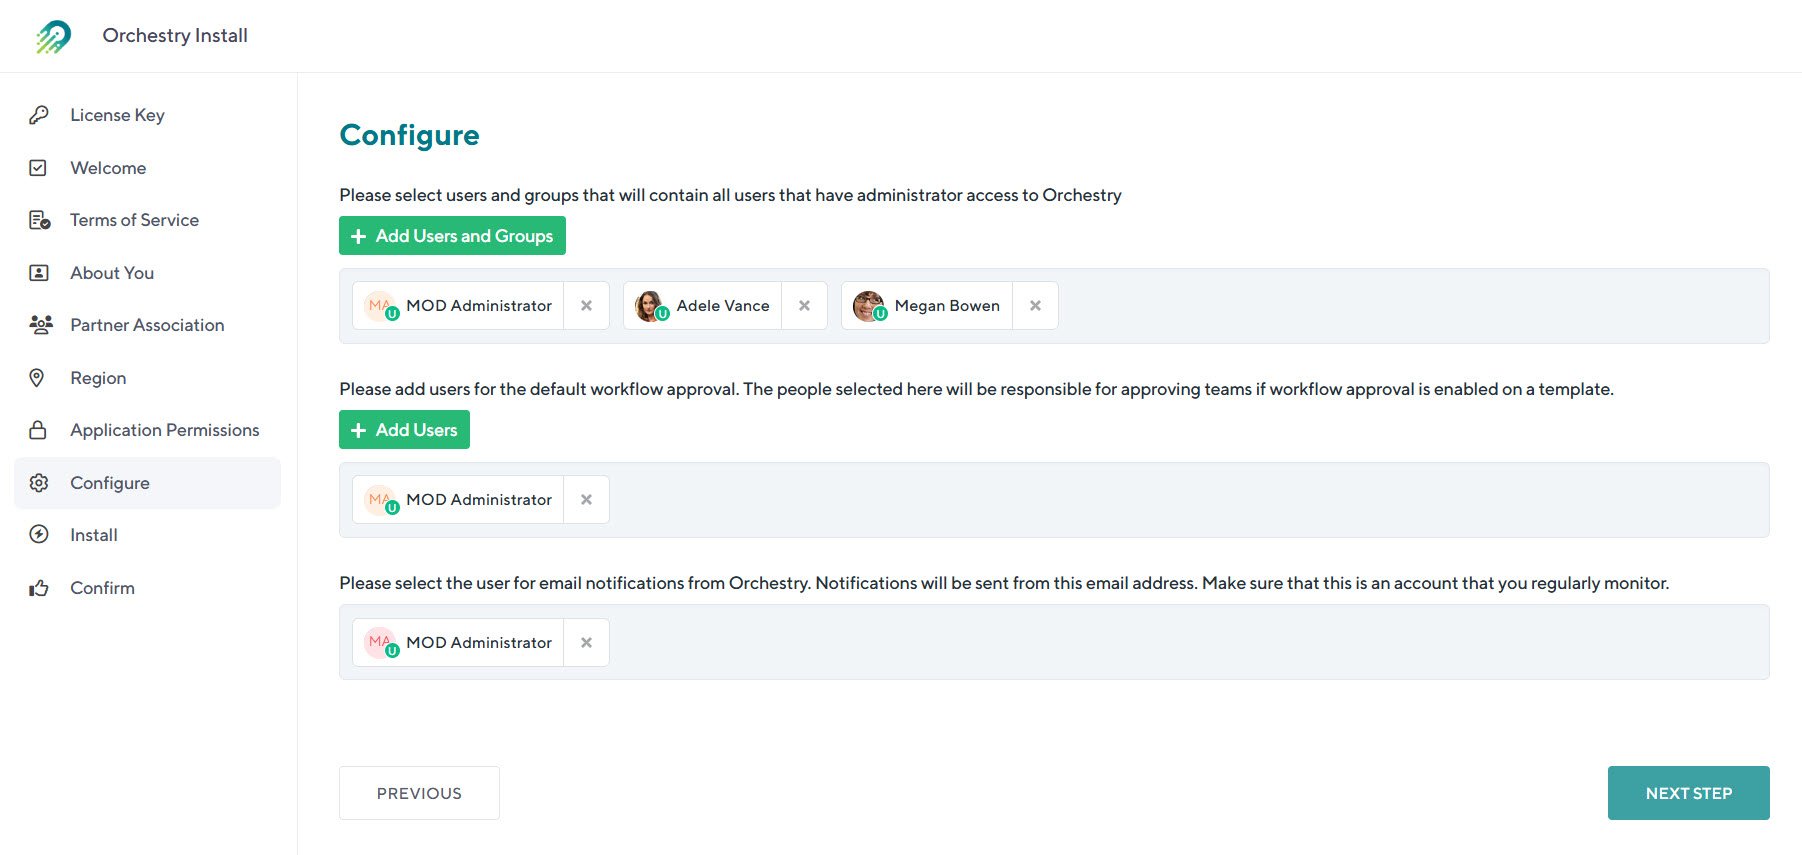The width and height of the screenshot is (1802, 855).
Task: Click plus icon on Add Users and Groups
Action: [x=359, y=236]
